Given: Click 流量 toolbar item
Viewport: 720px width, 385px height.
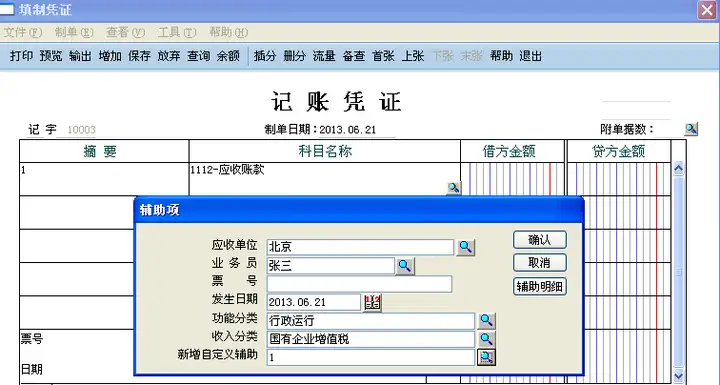Looking at the screenshot, I should [324, 56].
